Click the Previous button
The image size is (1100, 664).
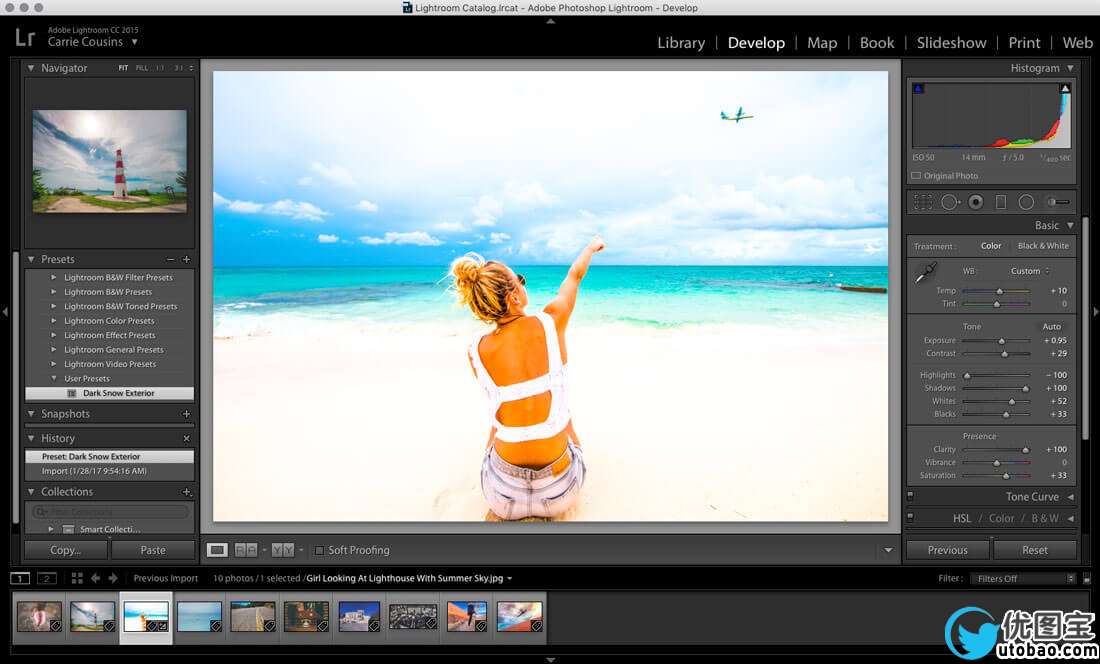(x=947, y=550)
